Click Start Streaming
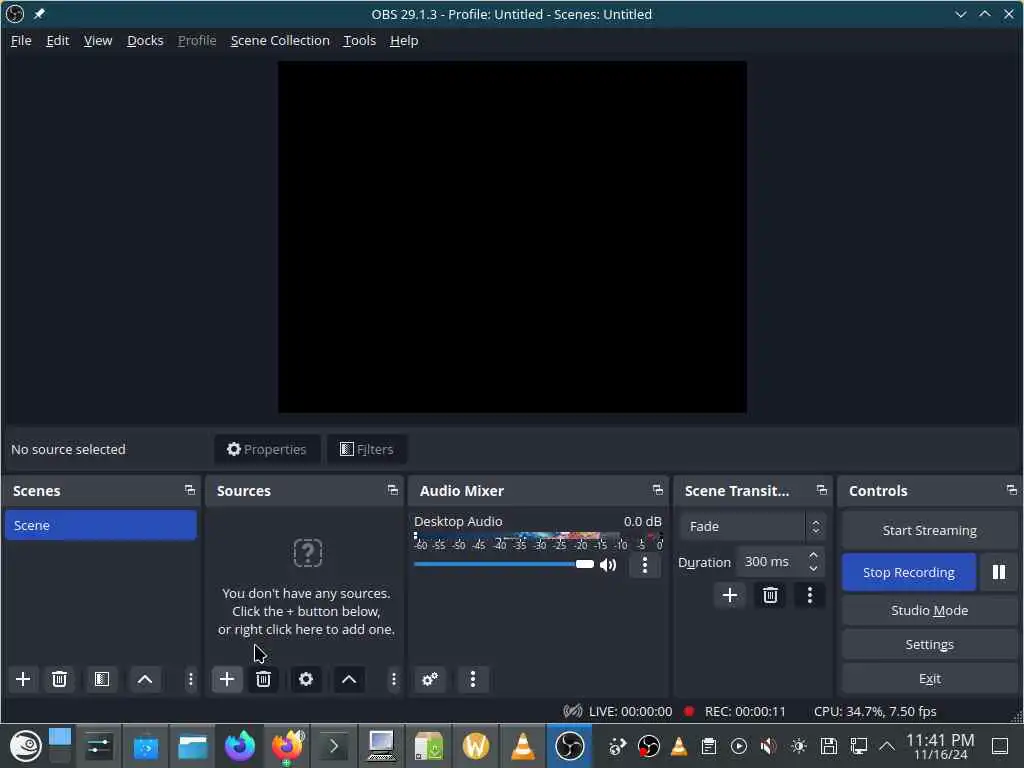Viewport: 1024px width, 768px height. pyautogui.click(x=929, y=530)
